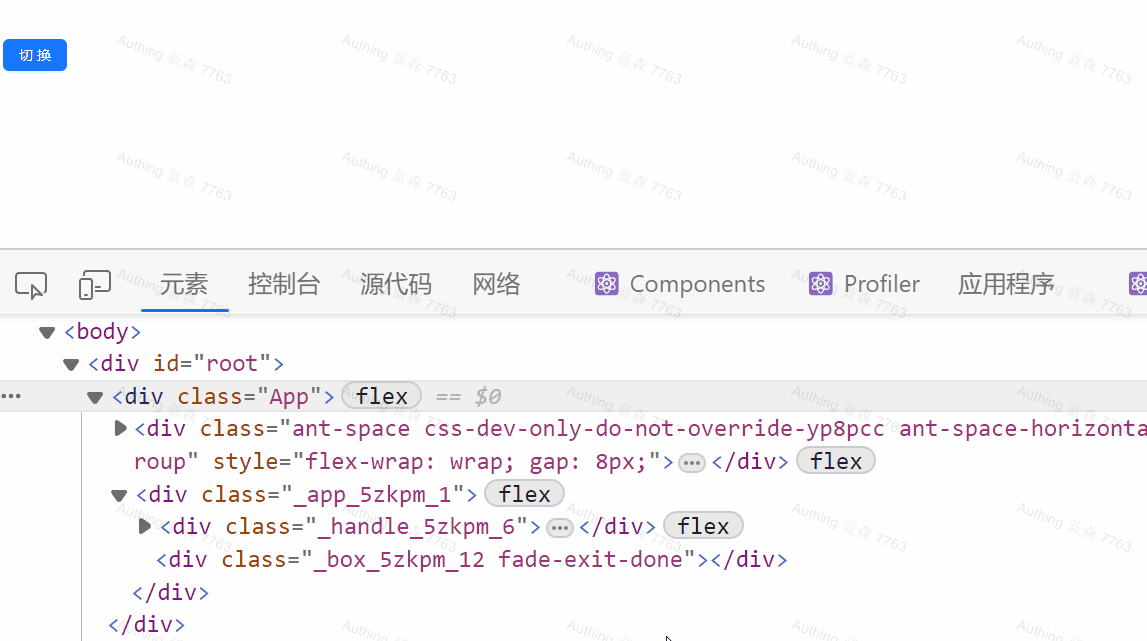Image resolution: width=1147 pixels, height=641 pixels.
Task: Toggle flex badge on App div
Action: pos(382,396)
